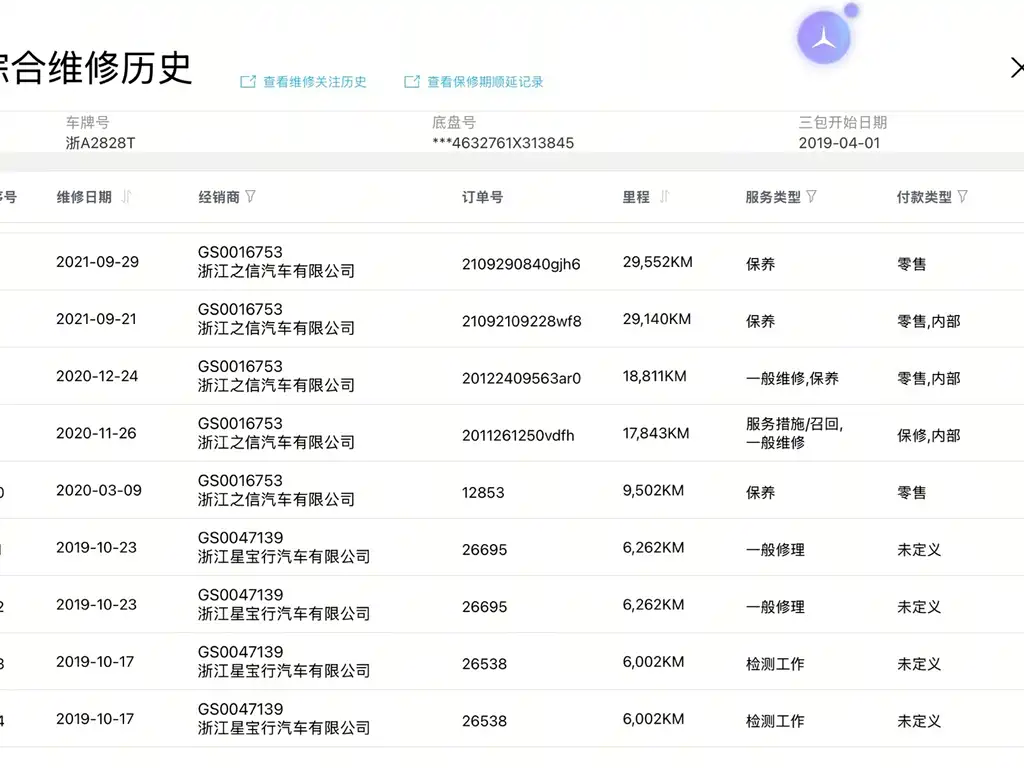Image resolution: width=1024 pixels, height=768 pixels.
Task: Click repair date 2021-09-21
Action: [x=96, y=319]
